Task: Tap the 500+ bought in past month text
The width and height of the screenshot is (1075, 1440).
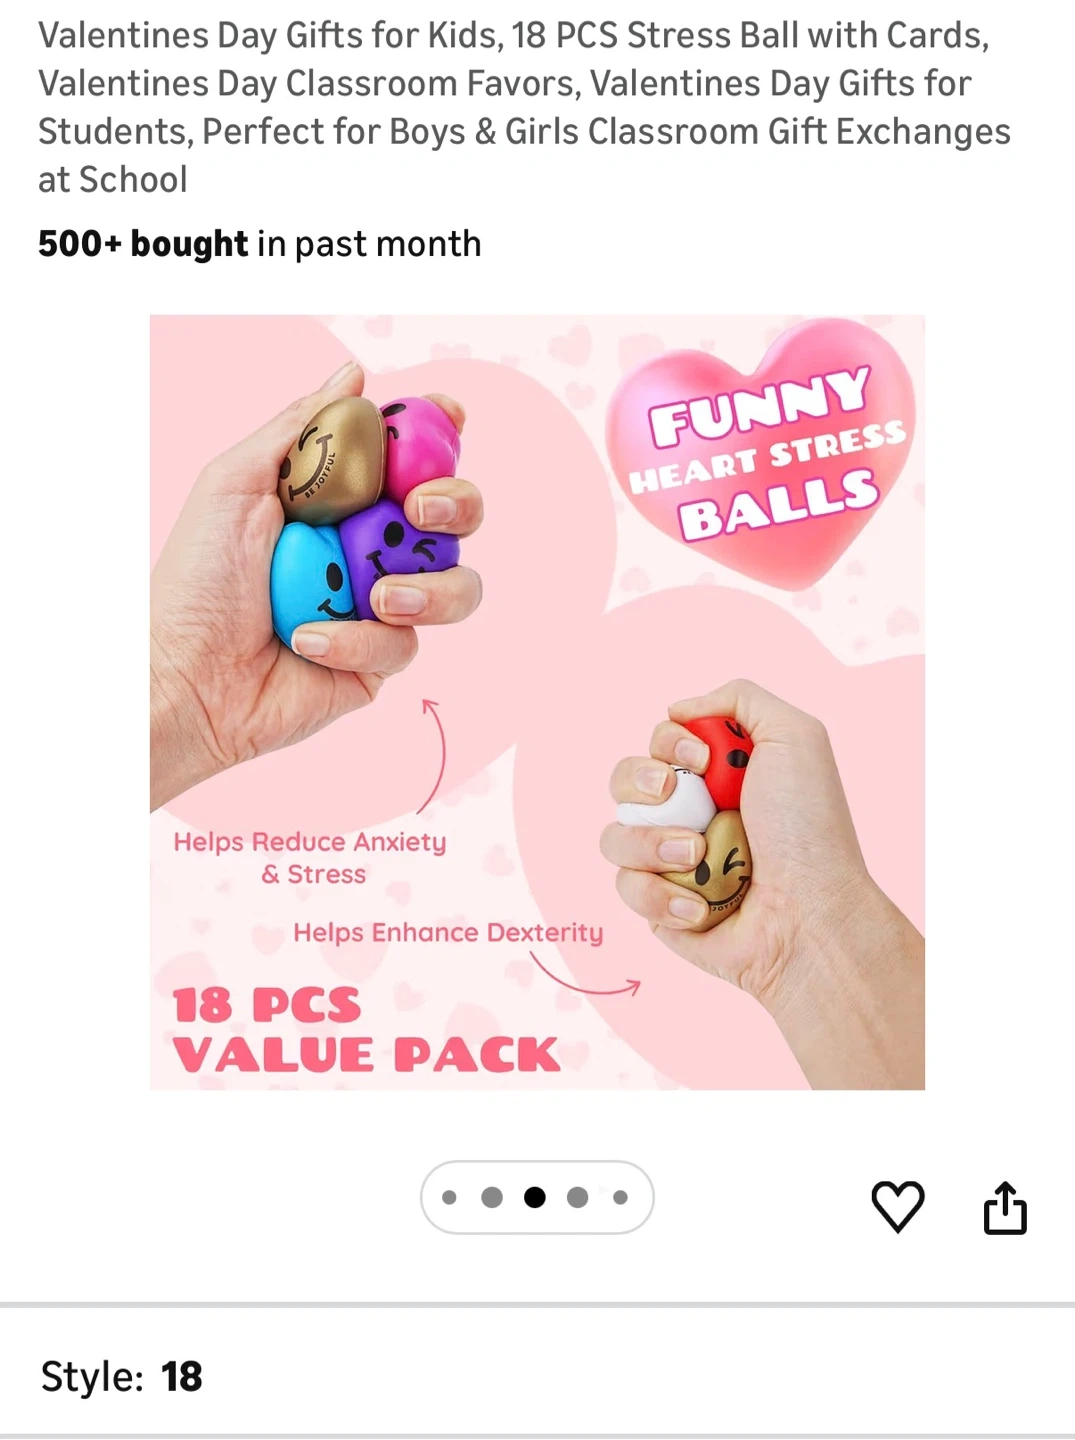Action: tap(259, 244)
